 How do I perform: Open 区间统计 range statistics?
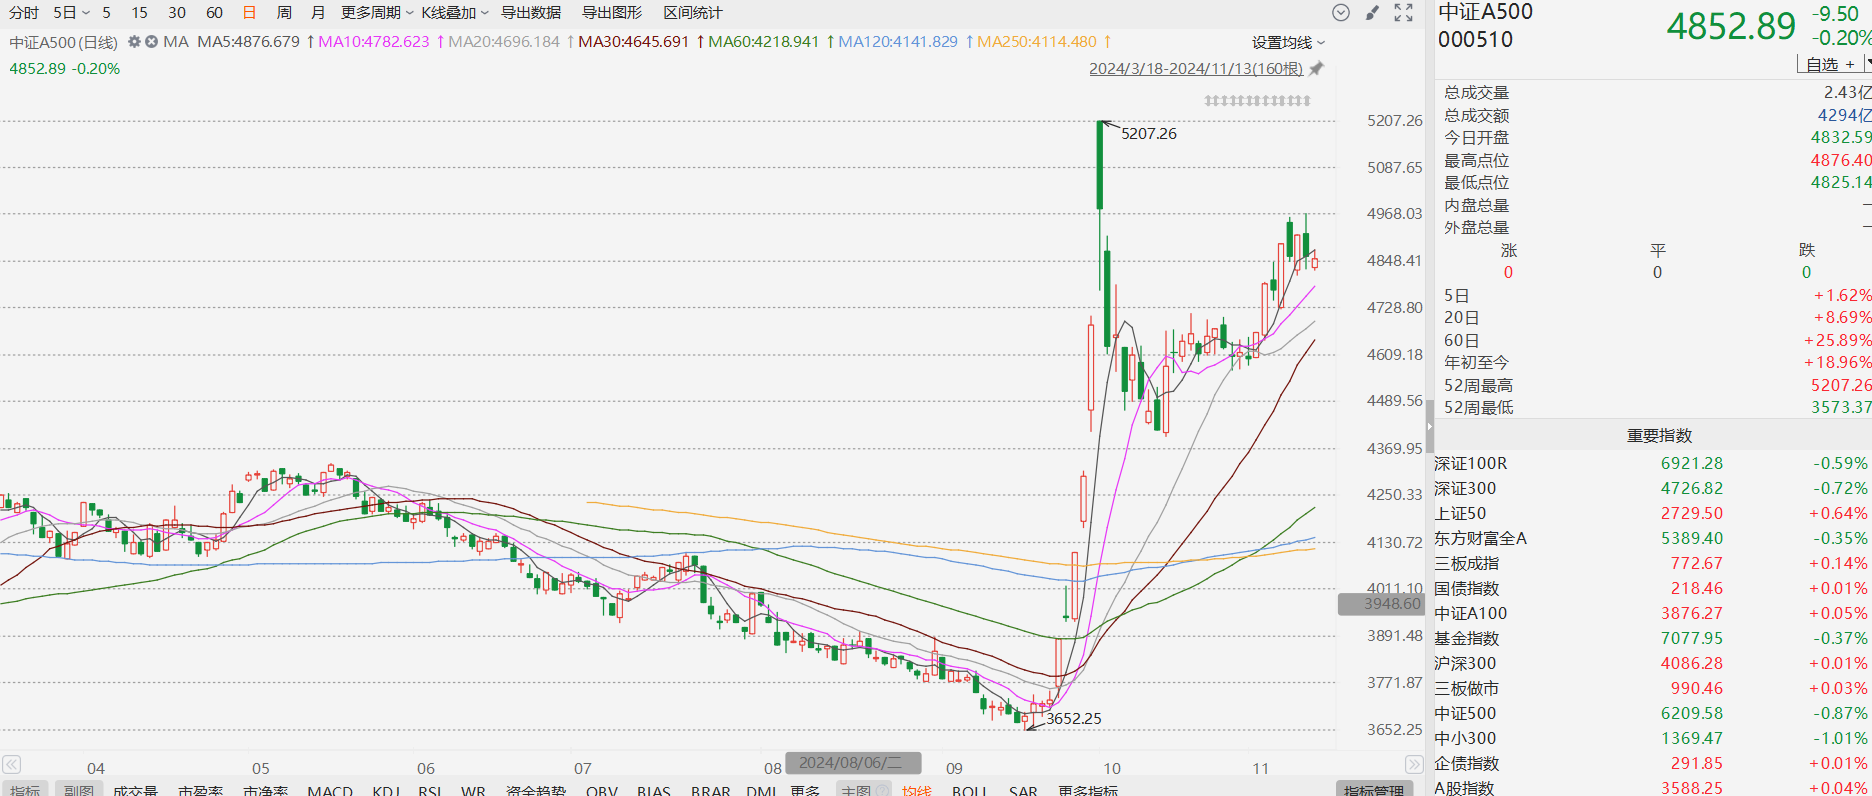[693, 13]
